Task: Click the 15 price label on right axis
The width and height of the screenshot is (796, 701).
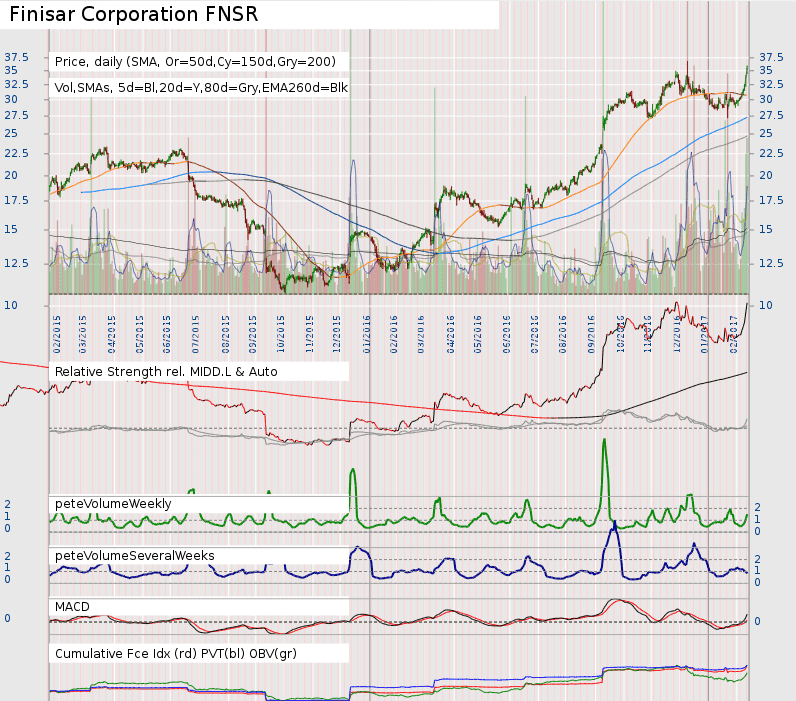Action: click(766, 229)
